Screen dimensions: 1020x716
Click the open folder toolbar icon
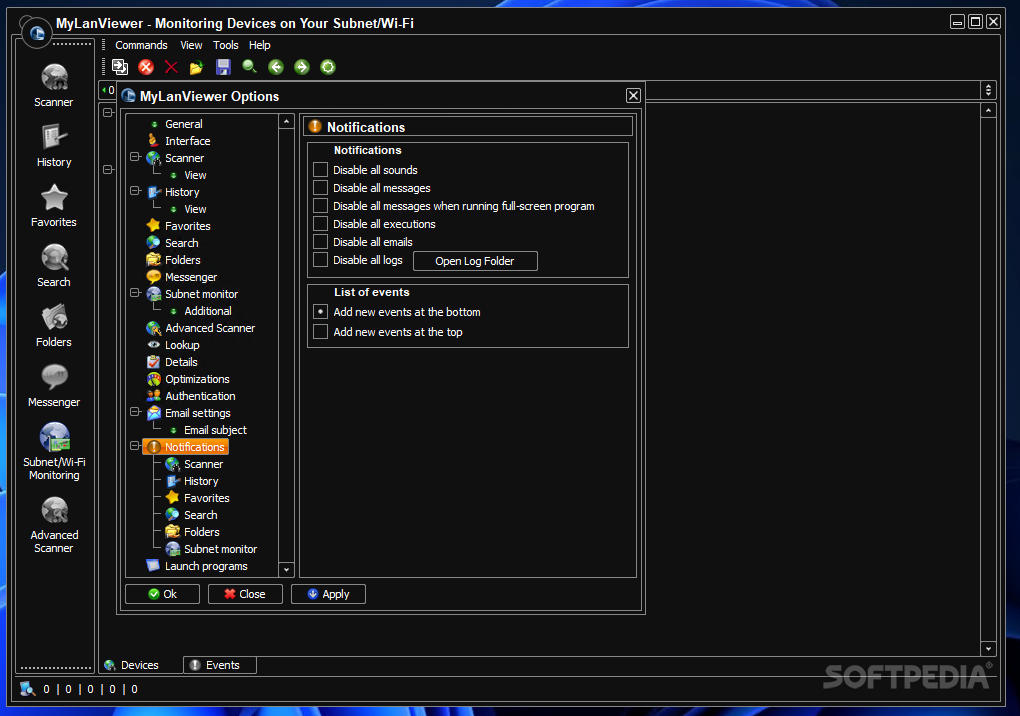point(196,66)
